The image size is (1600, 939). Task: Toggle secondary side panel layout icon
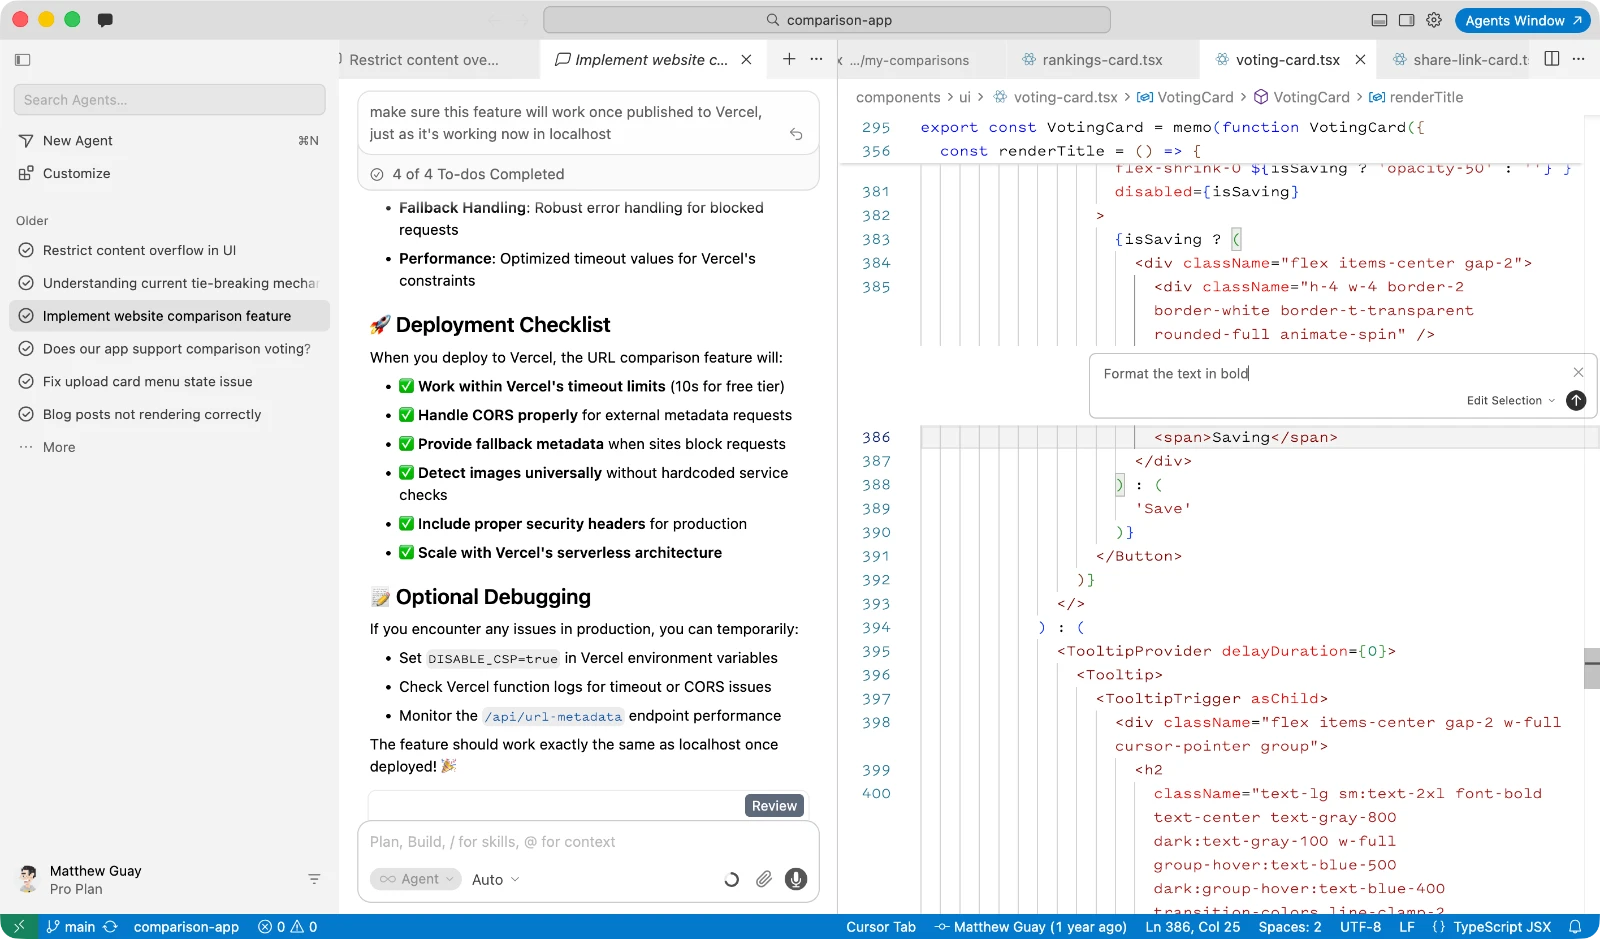tap(1406, 20)
